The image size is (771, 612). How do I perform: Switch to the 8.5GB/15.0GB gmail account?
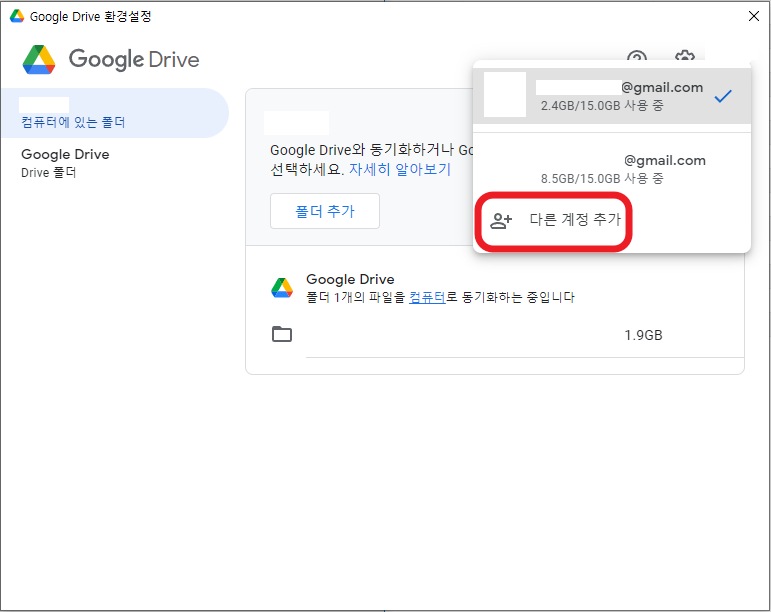tap(612, 169)
